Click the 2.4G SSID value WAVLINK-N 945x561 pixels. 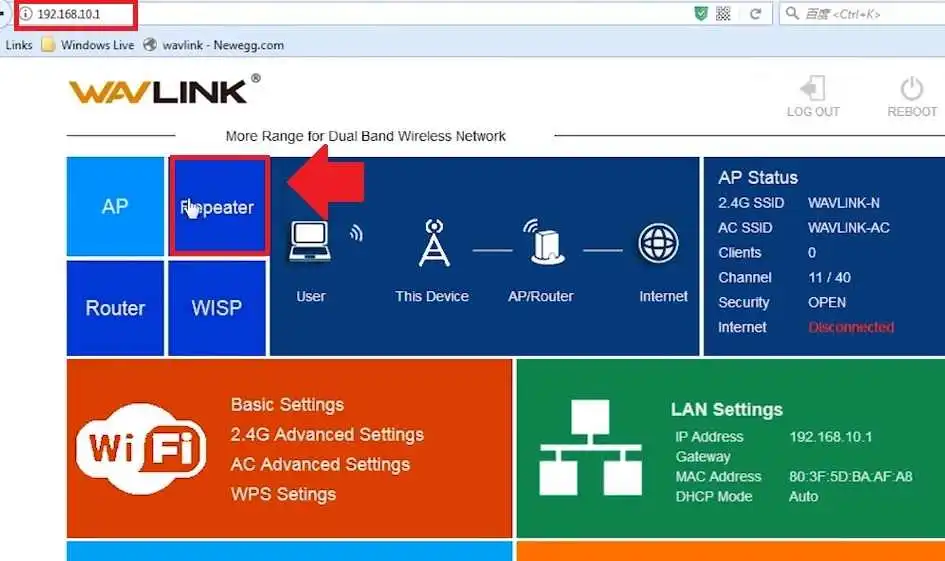coord(844,203)
